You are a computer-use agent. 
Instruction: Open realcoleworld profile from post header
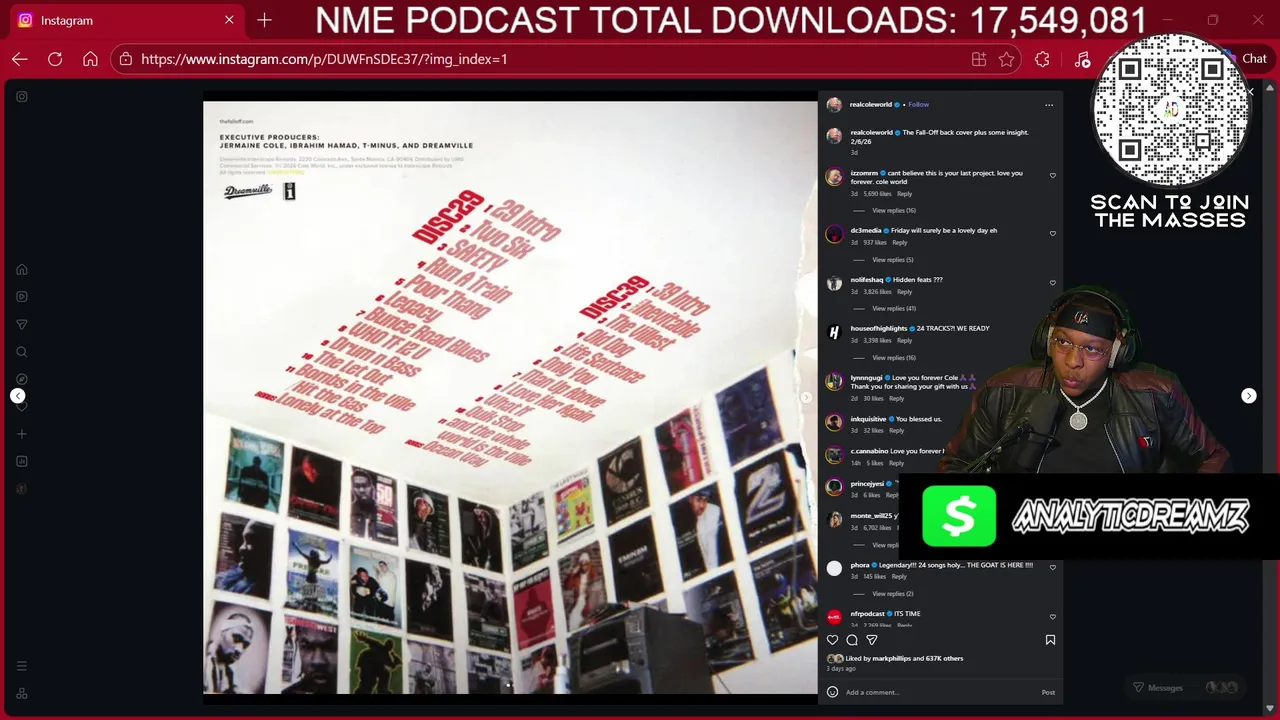pos(871,104)
